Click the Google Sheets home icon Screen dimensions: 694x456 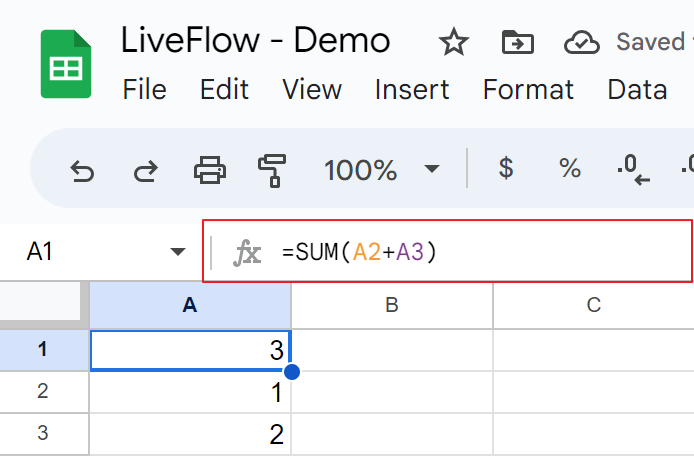pyautogui.click(x=66, y=64)
